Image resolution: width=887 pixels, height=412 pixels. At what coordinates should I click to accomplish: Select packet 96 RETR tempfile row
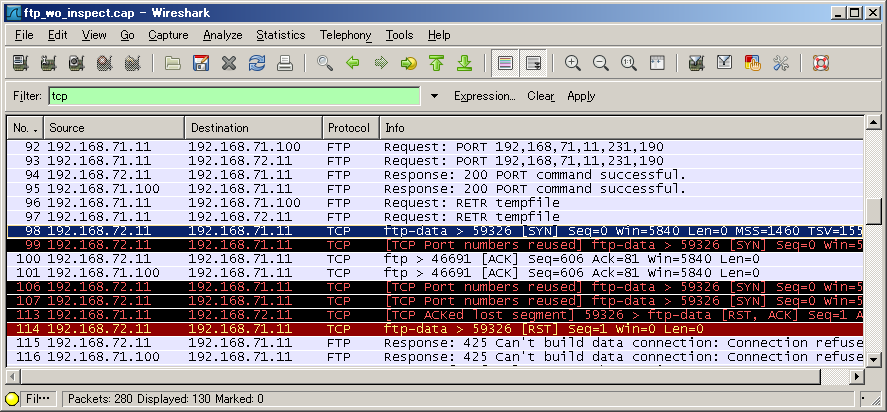click(x=436, y=203)
